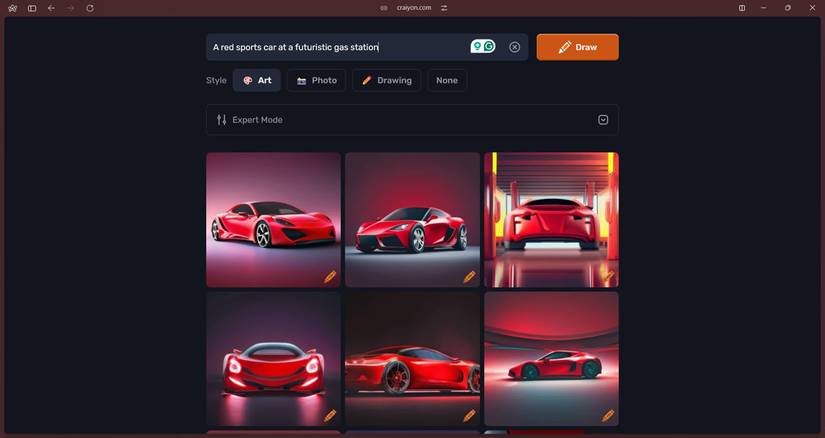Screen dimensions: 825x438
Task: Open the side-view car on teal floor image
Action: tap(551, 359)
